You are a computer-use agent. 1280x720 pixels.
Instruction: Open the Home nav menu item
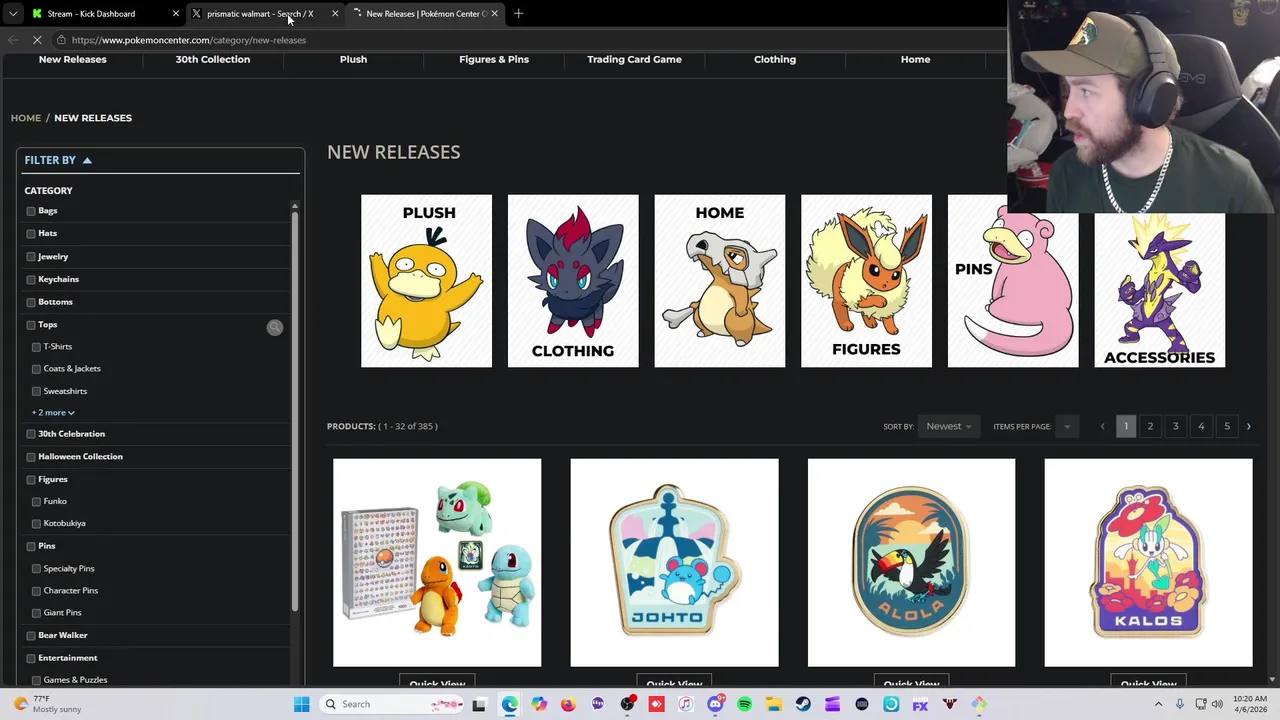(915, 59)
